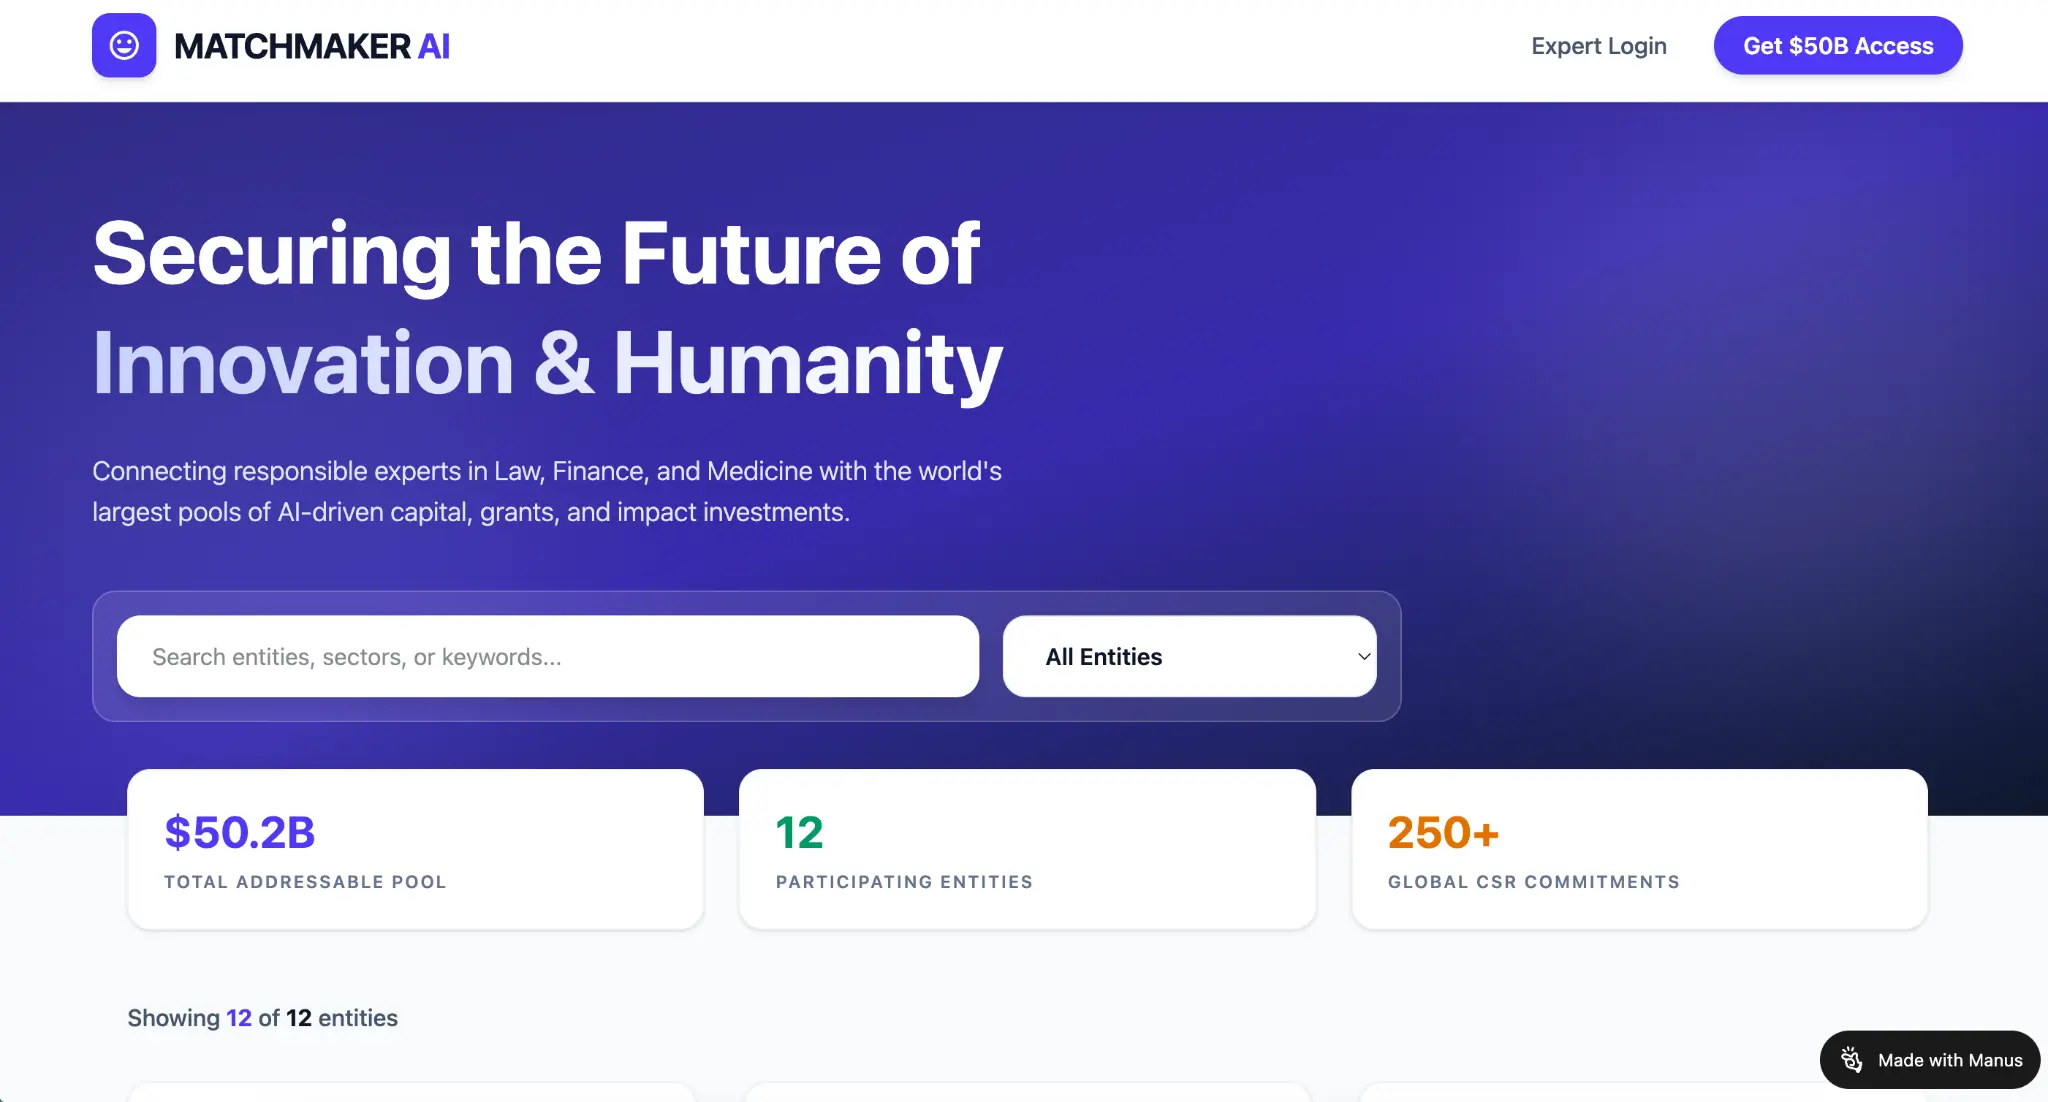Click the hero subtitle about responsible experts

547,491
